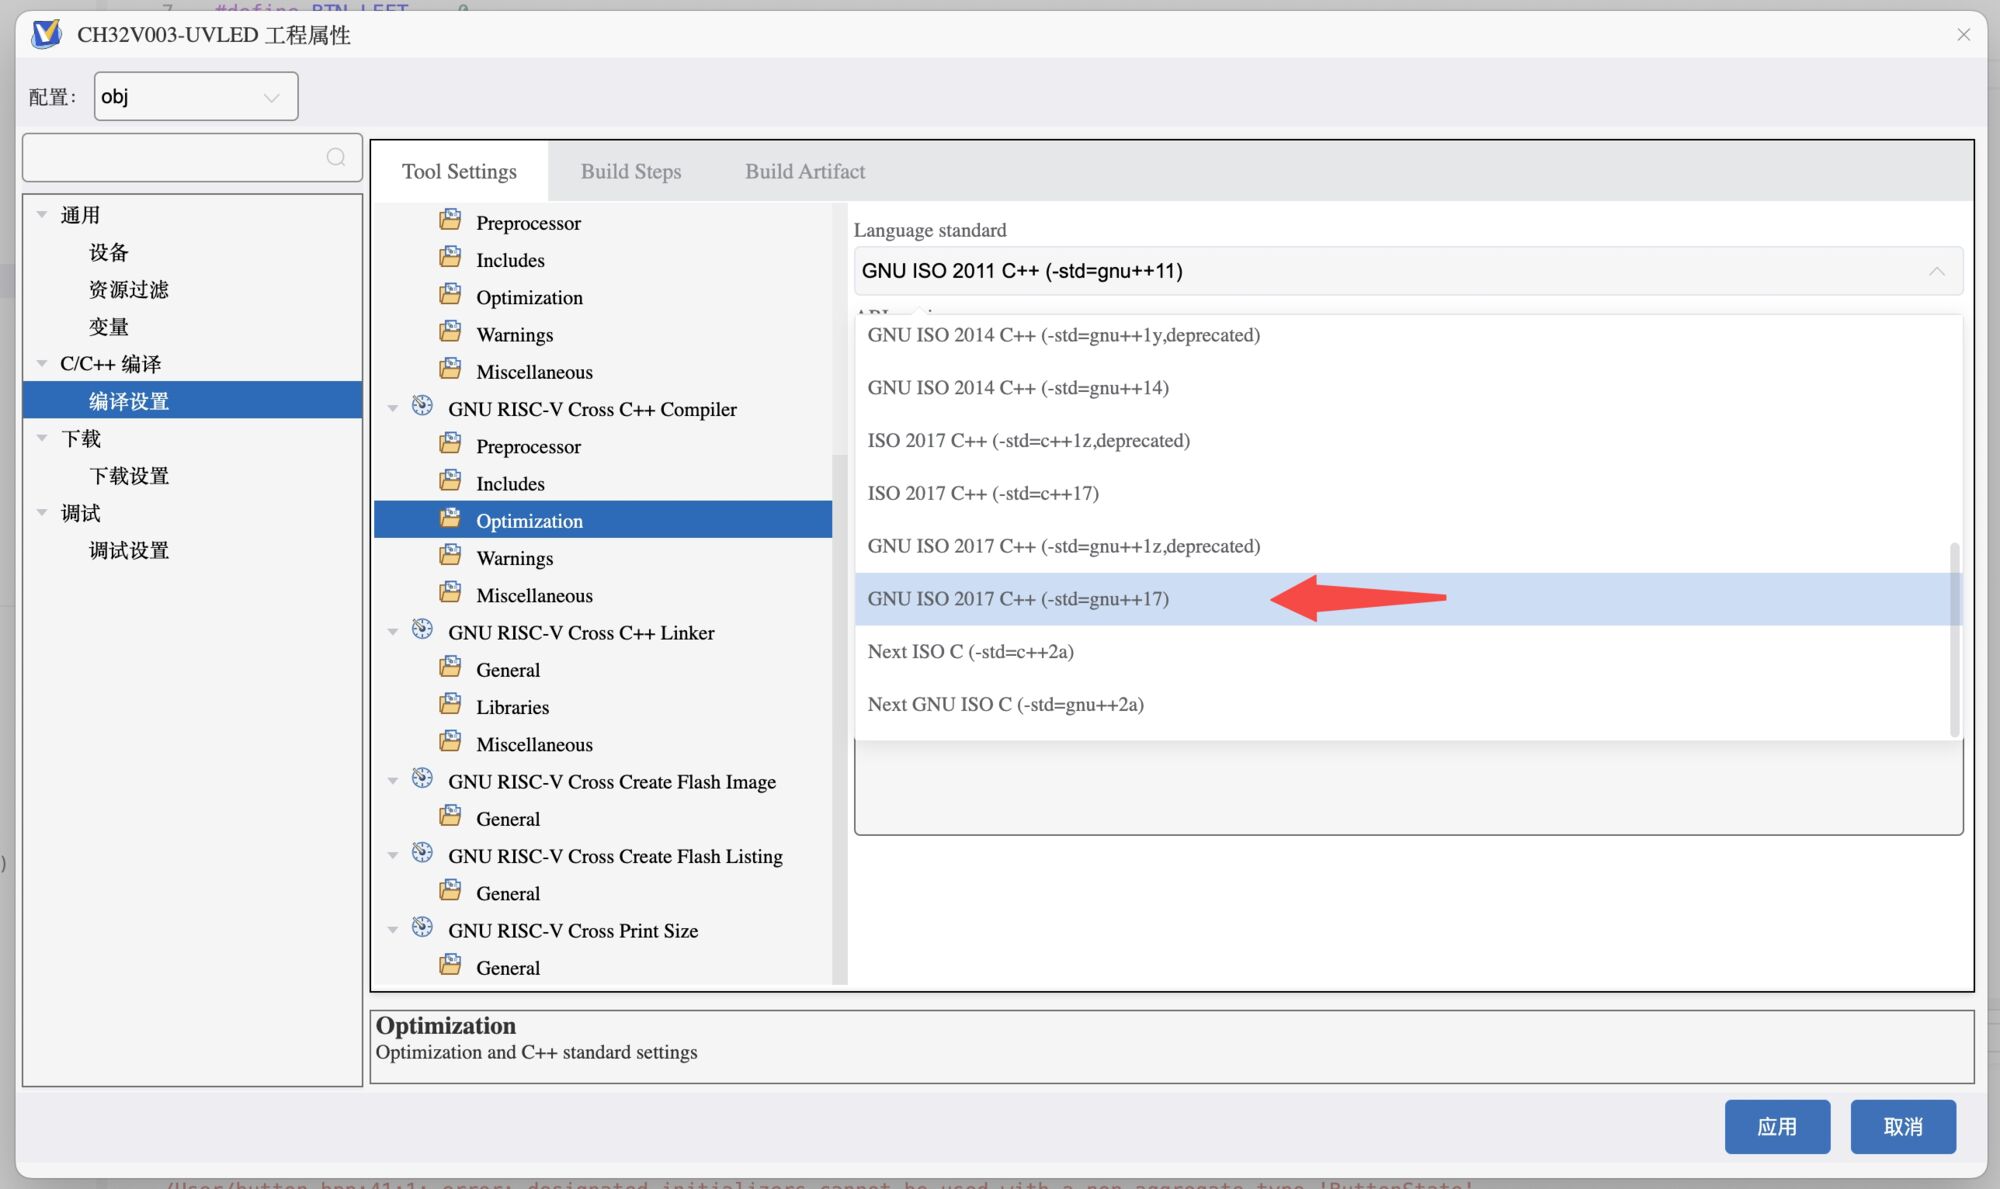Click the Create Flash Listing tool icon

[x=423, y=853]
